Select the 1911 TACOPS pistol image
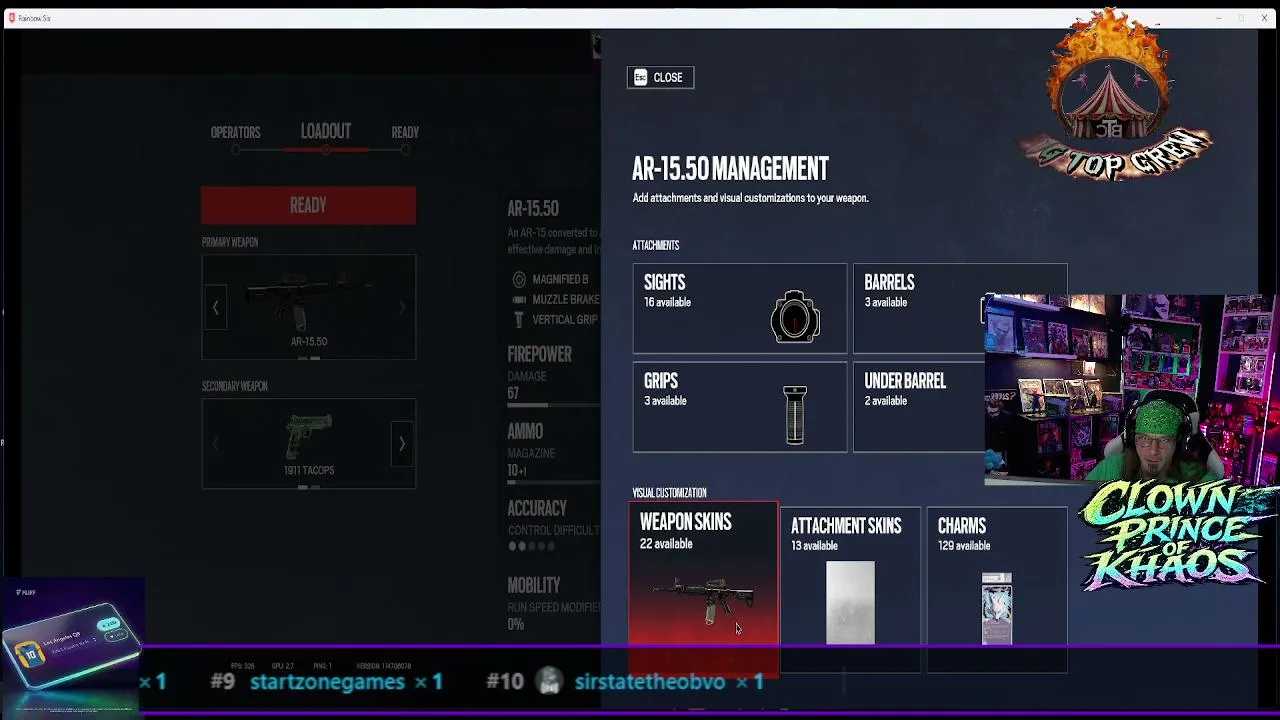 (x=308, y=437)
